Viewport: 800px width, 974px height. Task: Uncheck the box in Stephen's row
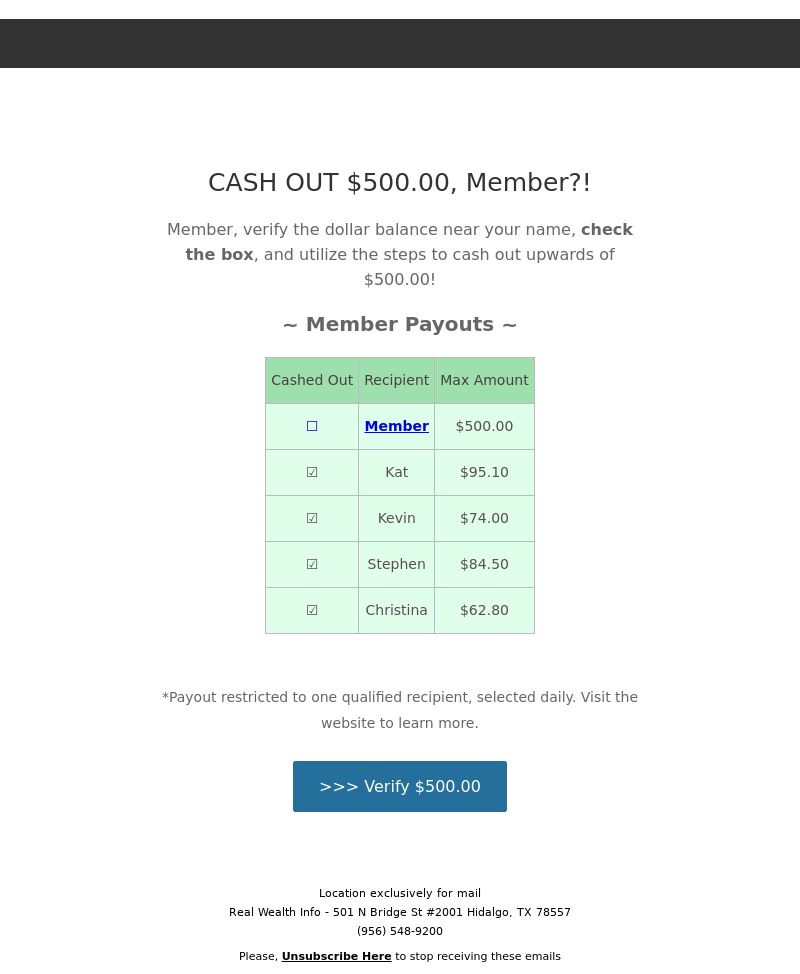tap(312, 564)
